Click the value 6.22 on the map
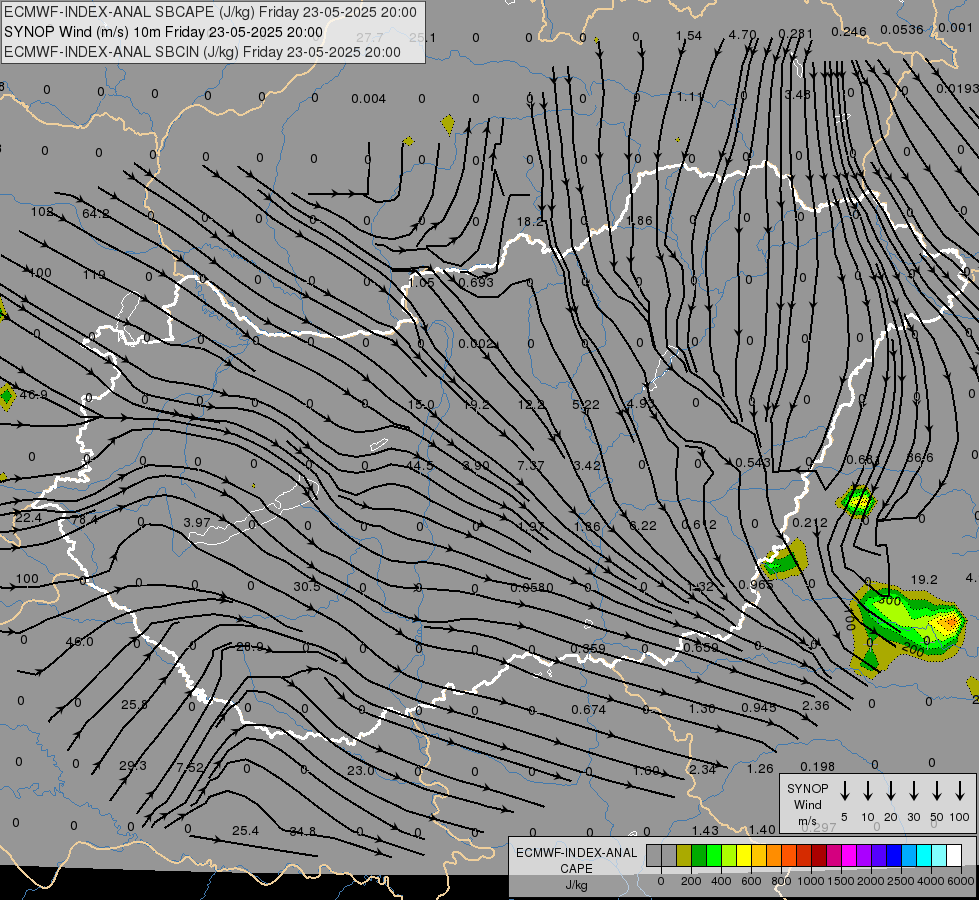The height and width of the screenshot is (900, 979). (x=642, y=526)
